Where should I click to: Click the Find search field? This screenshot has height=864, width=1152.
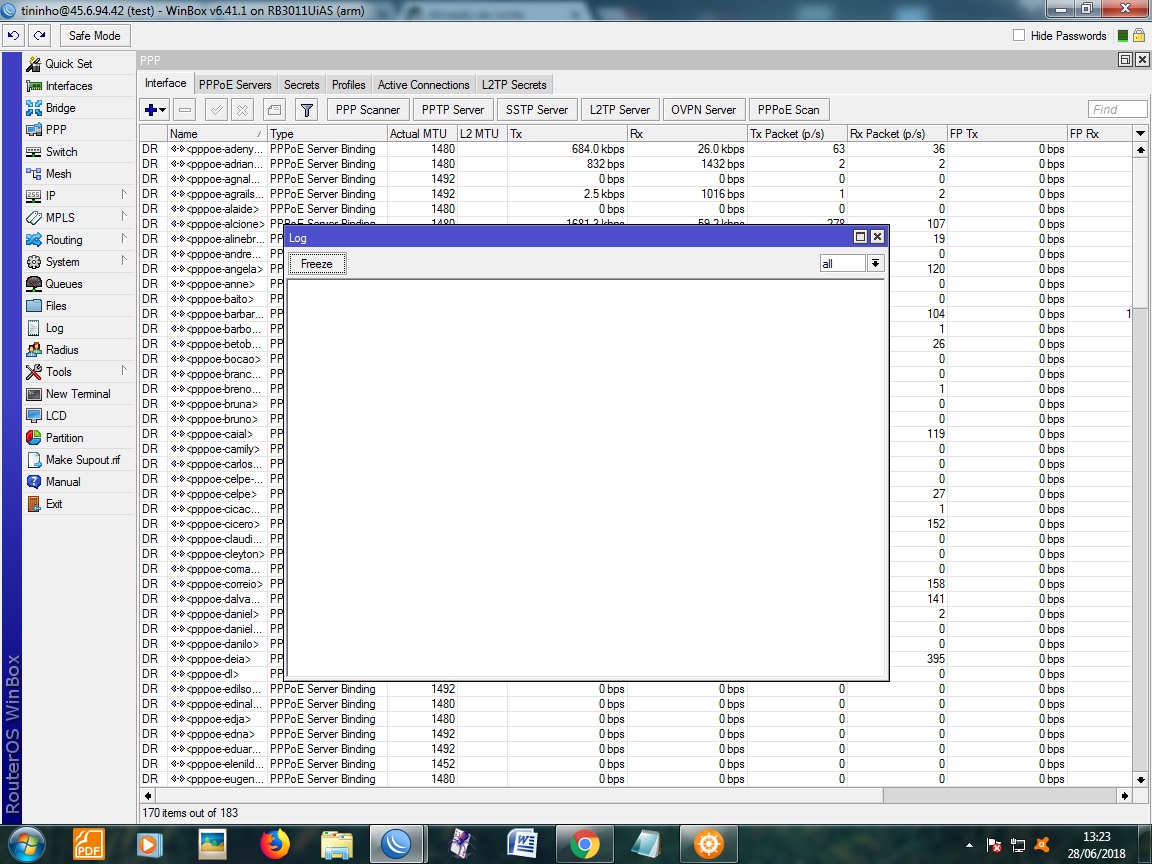[x=1117, y=109]
